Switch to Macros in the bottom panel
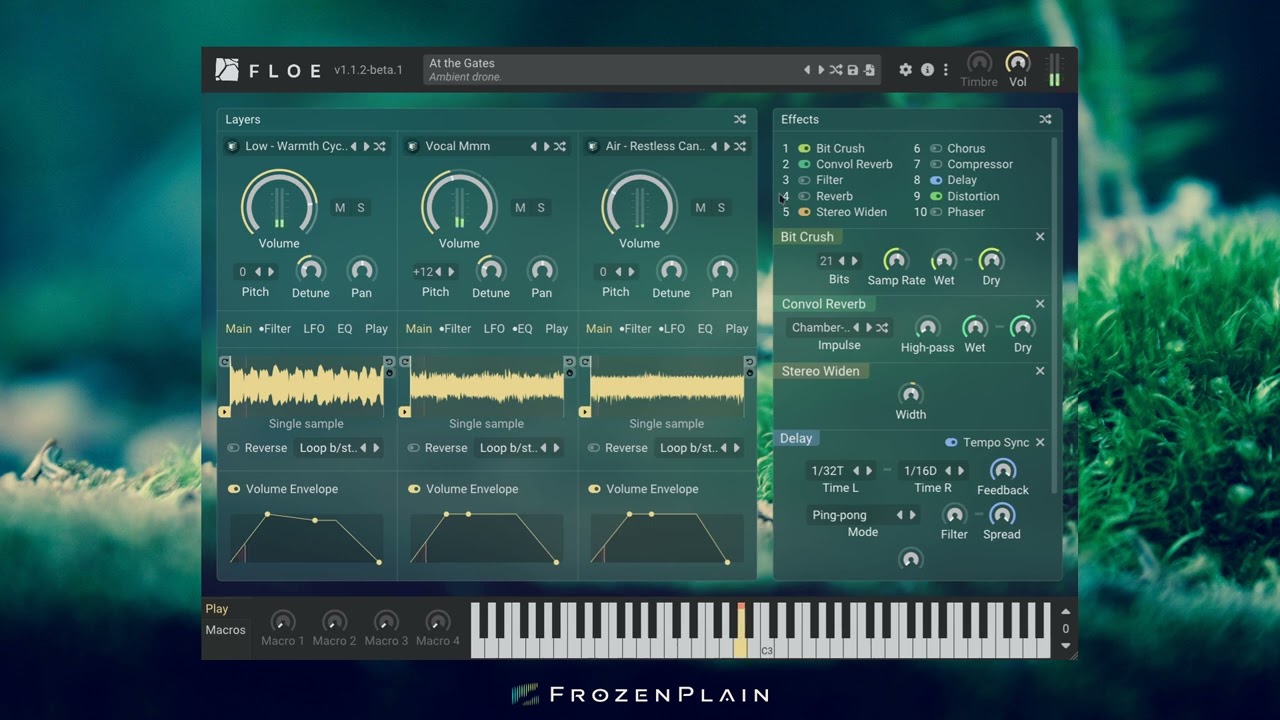Screen dimensions: 1280x720 click(x=225, y=630)
